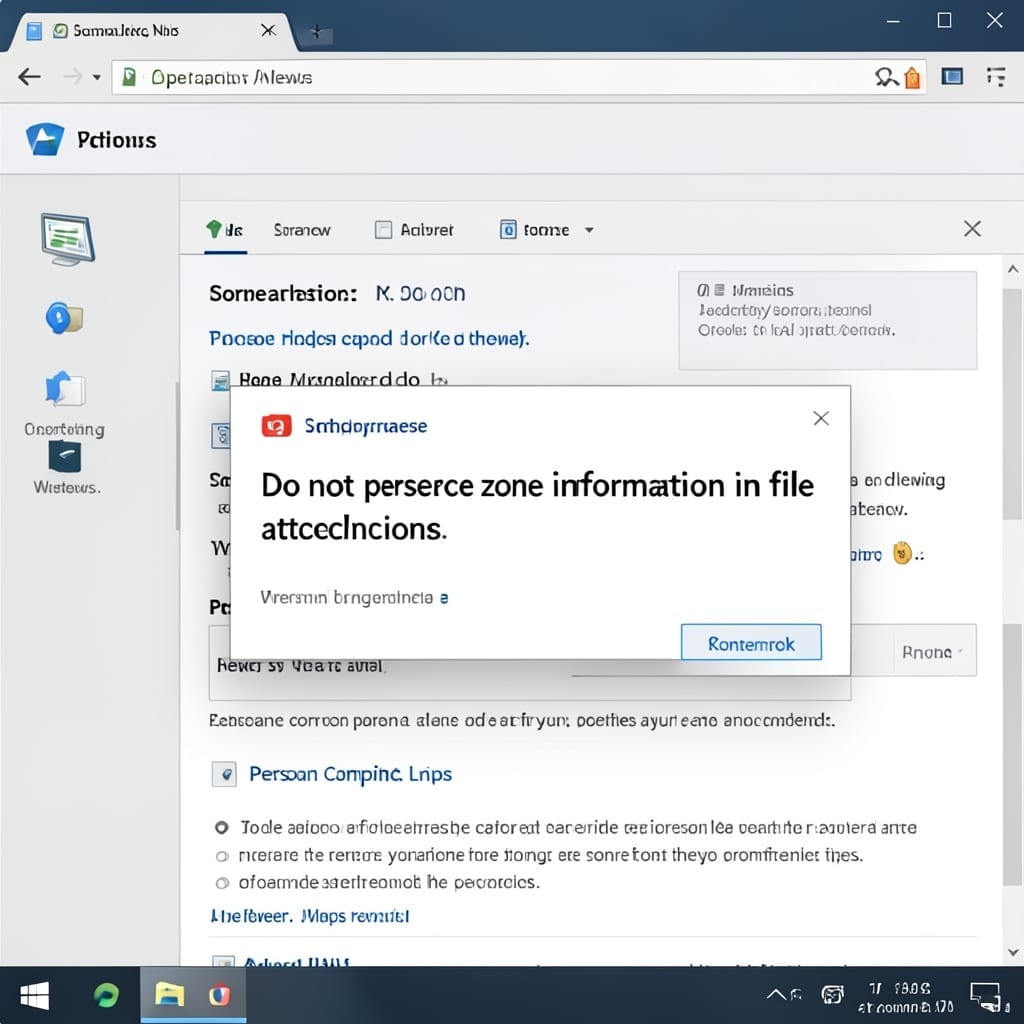This screenshot has width=1024, height=1024.
Task: Click the browser forward arrow
Action: (x=72, y=77)
